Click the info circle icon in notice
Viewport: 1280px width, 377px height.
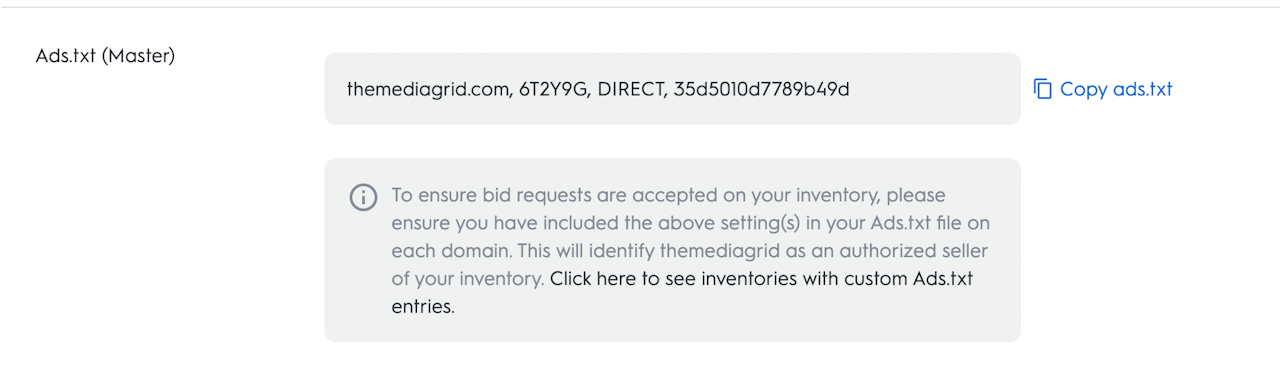click(x=363, y=197)
